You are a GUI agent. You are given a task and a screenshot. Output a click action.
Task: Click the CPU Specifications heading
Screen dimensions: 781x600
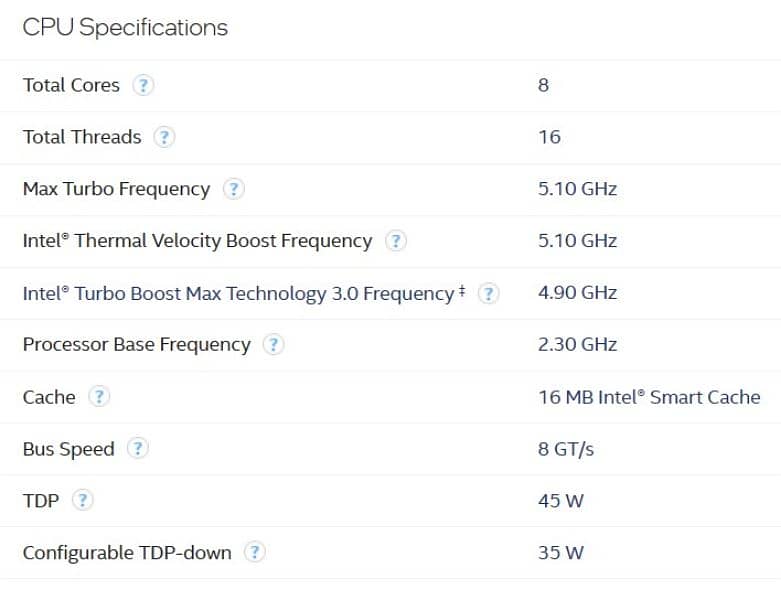(125, 27)
